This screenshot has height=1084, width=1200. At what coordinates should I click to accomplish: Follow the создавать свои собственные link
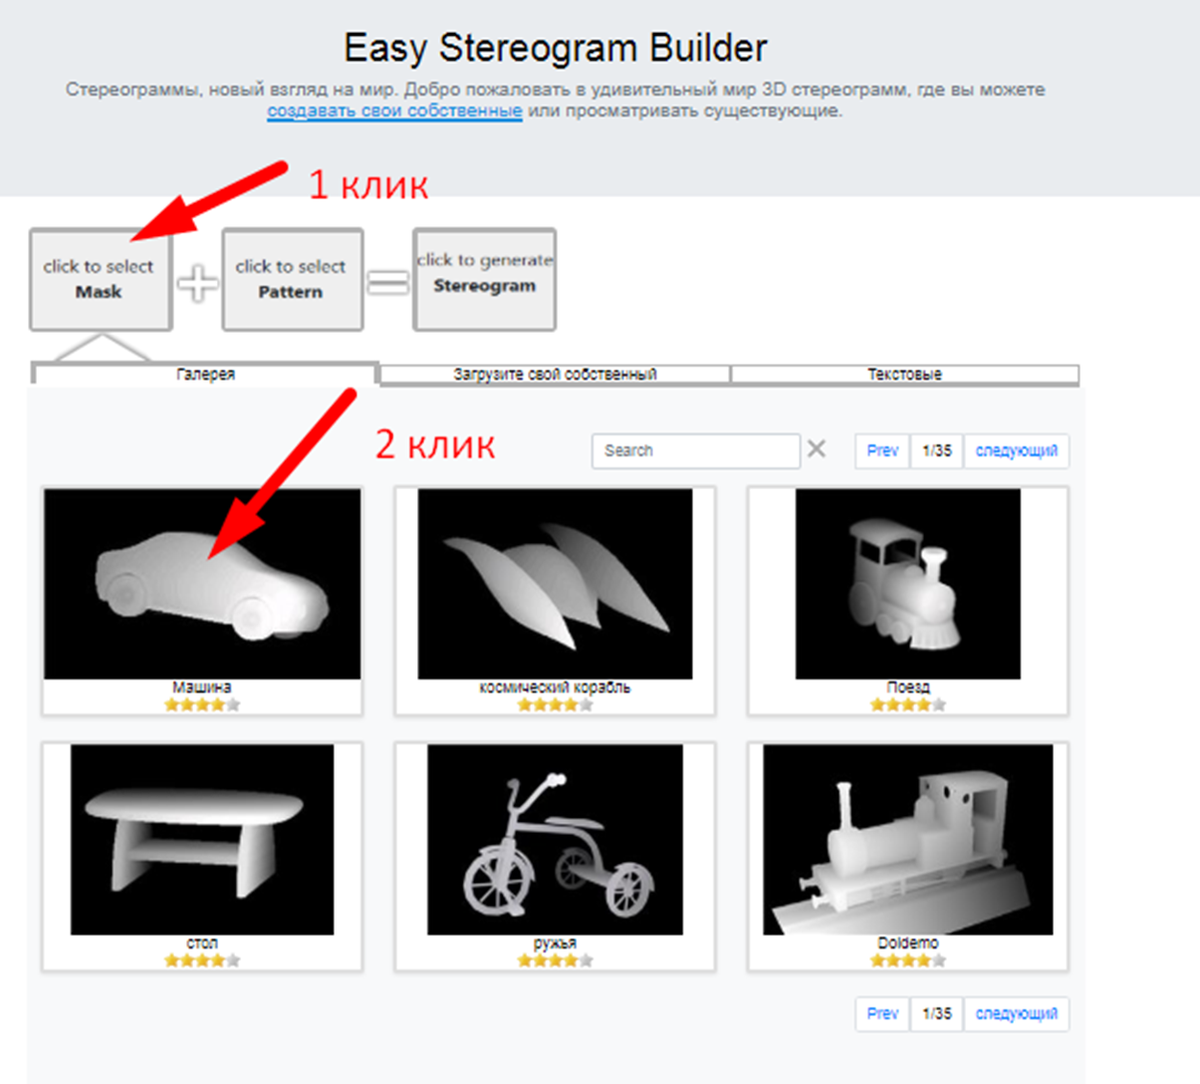(395, 111)
